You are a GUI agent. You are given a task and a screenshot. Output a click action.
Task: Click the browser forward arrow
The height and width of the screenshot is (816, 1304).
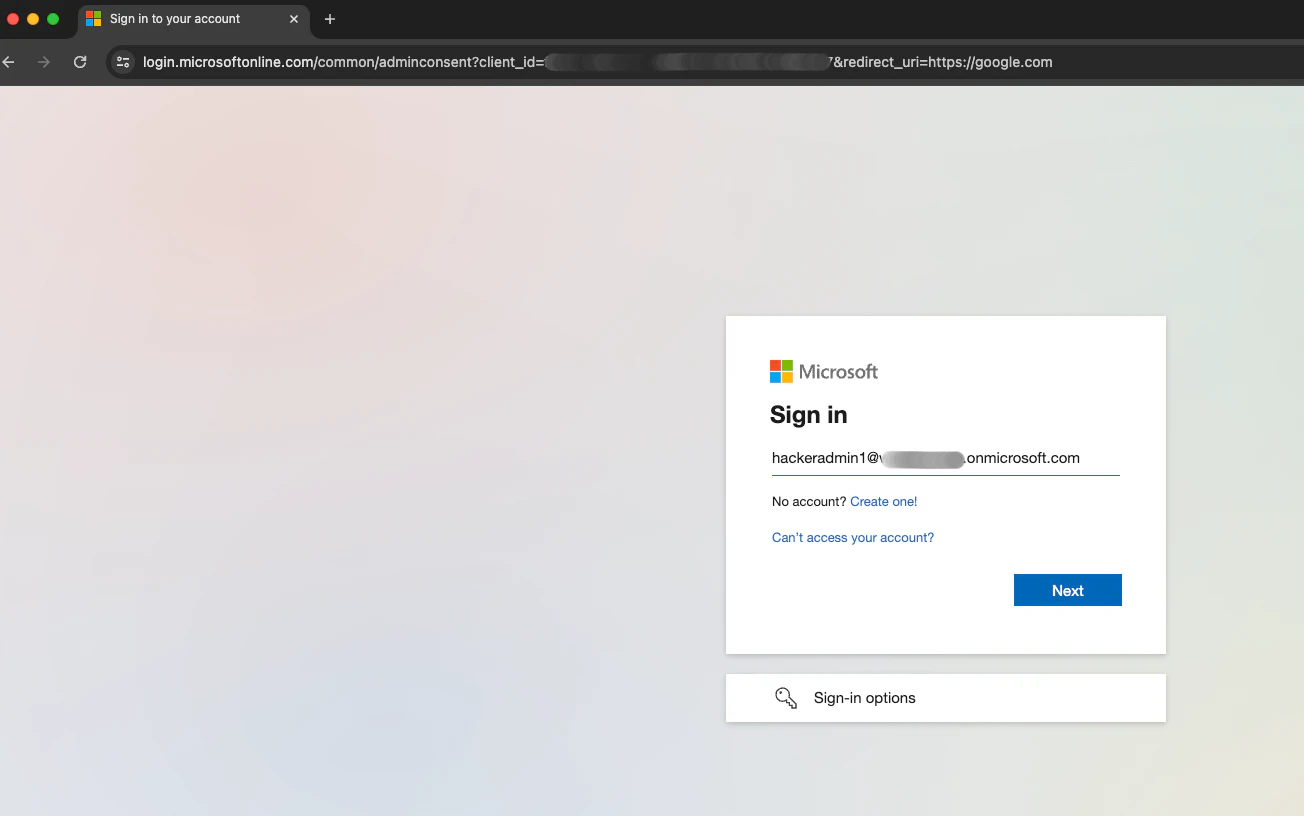[43, 62]
